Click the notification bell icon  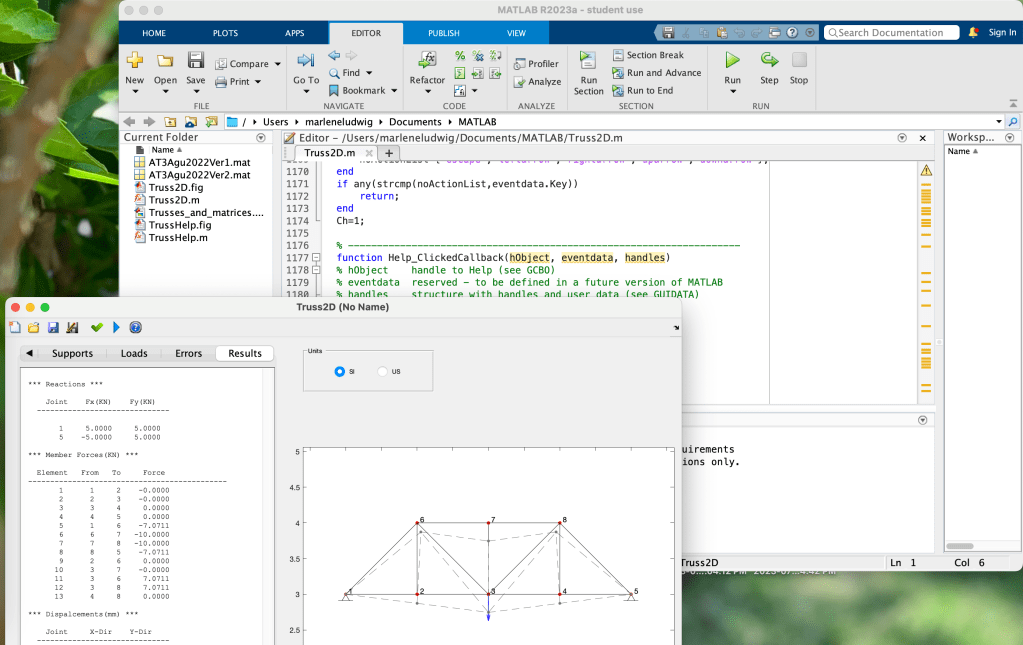973,33
